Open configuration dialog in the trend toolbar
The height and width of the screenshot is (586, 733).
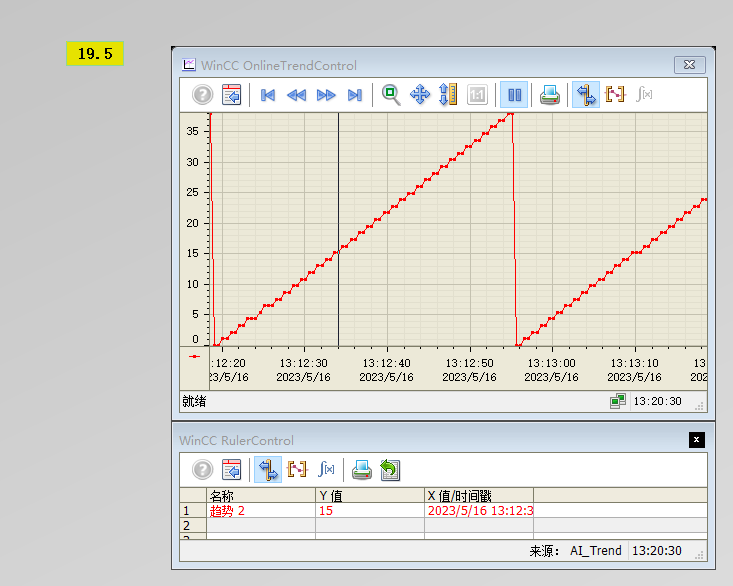tap(231, 95)
